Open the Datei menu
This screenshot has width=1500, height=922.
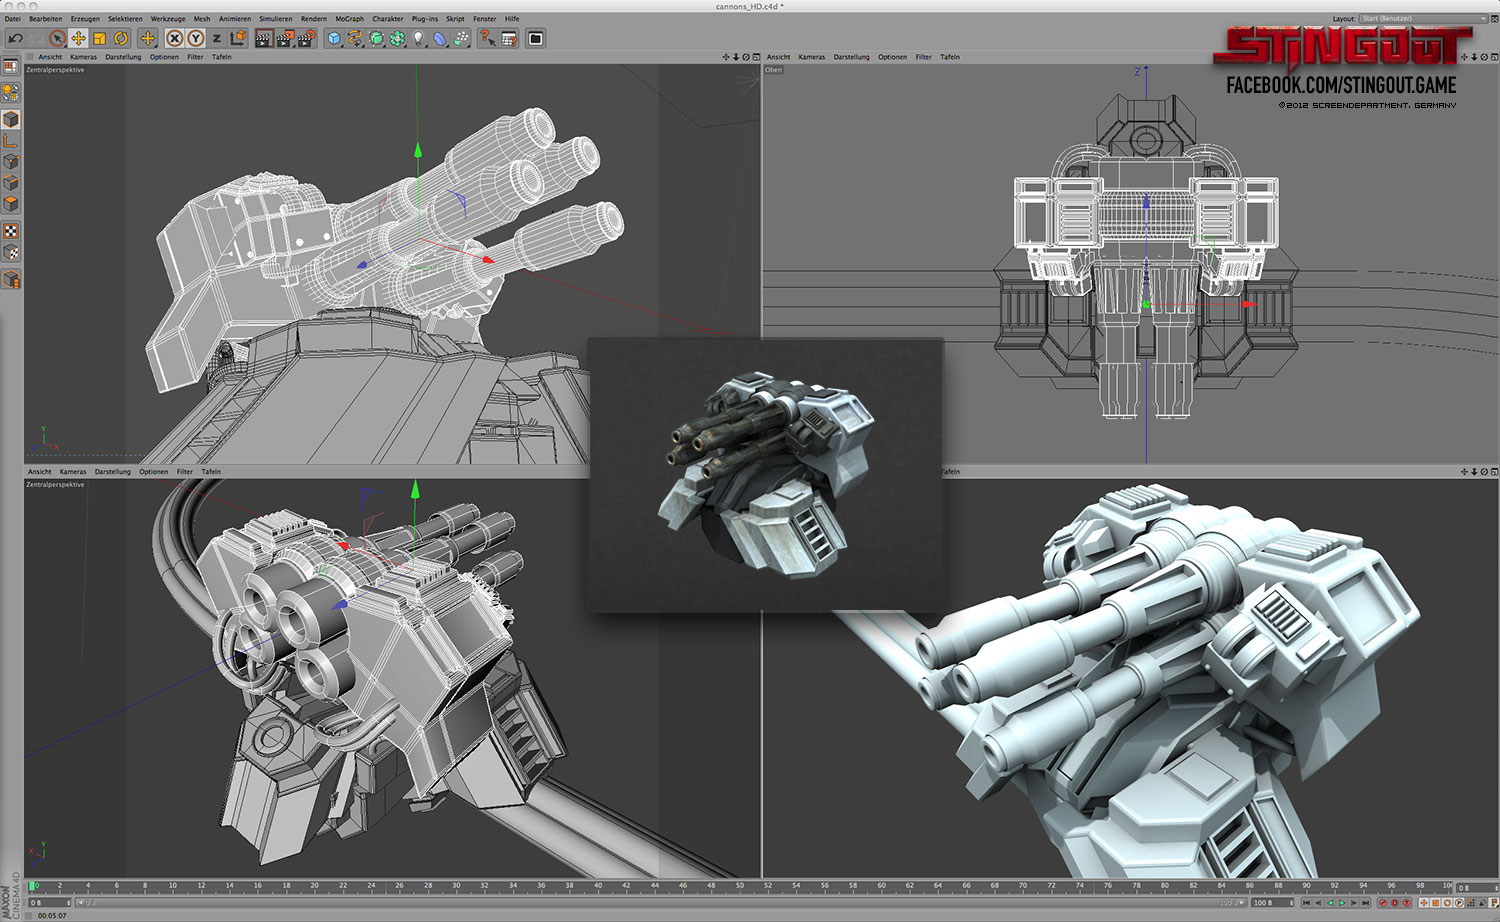tap(12, 19)
